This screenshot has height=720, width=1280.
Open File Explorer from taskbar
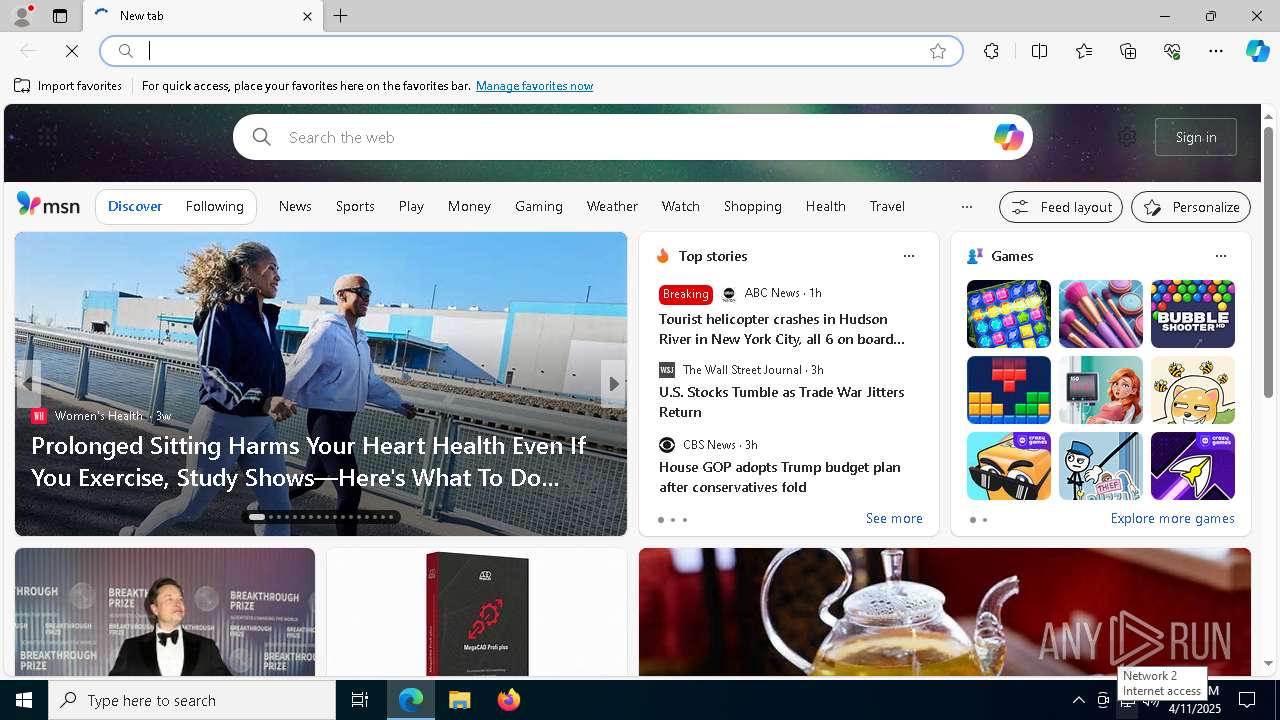click(x=460, y=700)
